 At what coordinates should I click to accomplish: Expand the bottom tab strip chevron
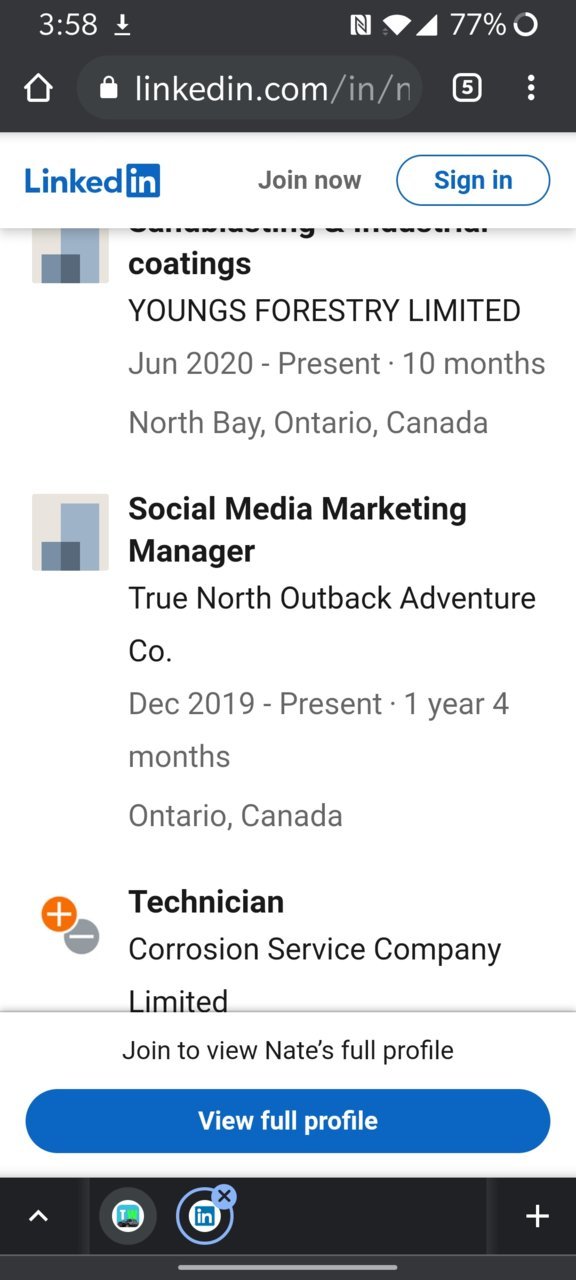38,1216
